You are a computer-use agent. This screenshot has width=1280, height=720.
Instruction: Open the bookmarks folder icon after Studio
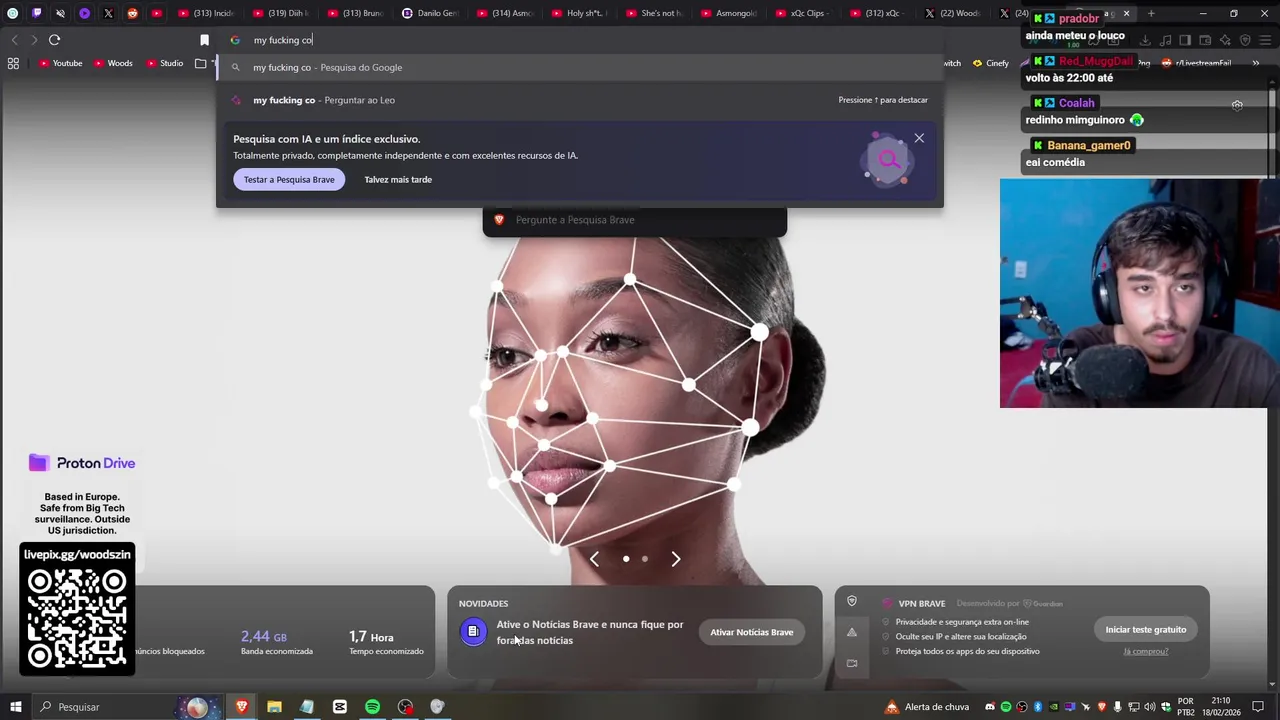[200, 63]
